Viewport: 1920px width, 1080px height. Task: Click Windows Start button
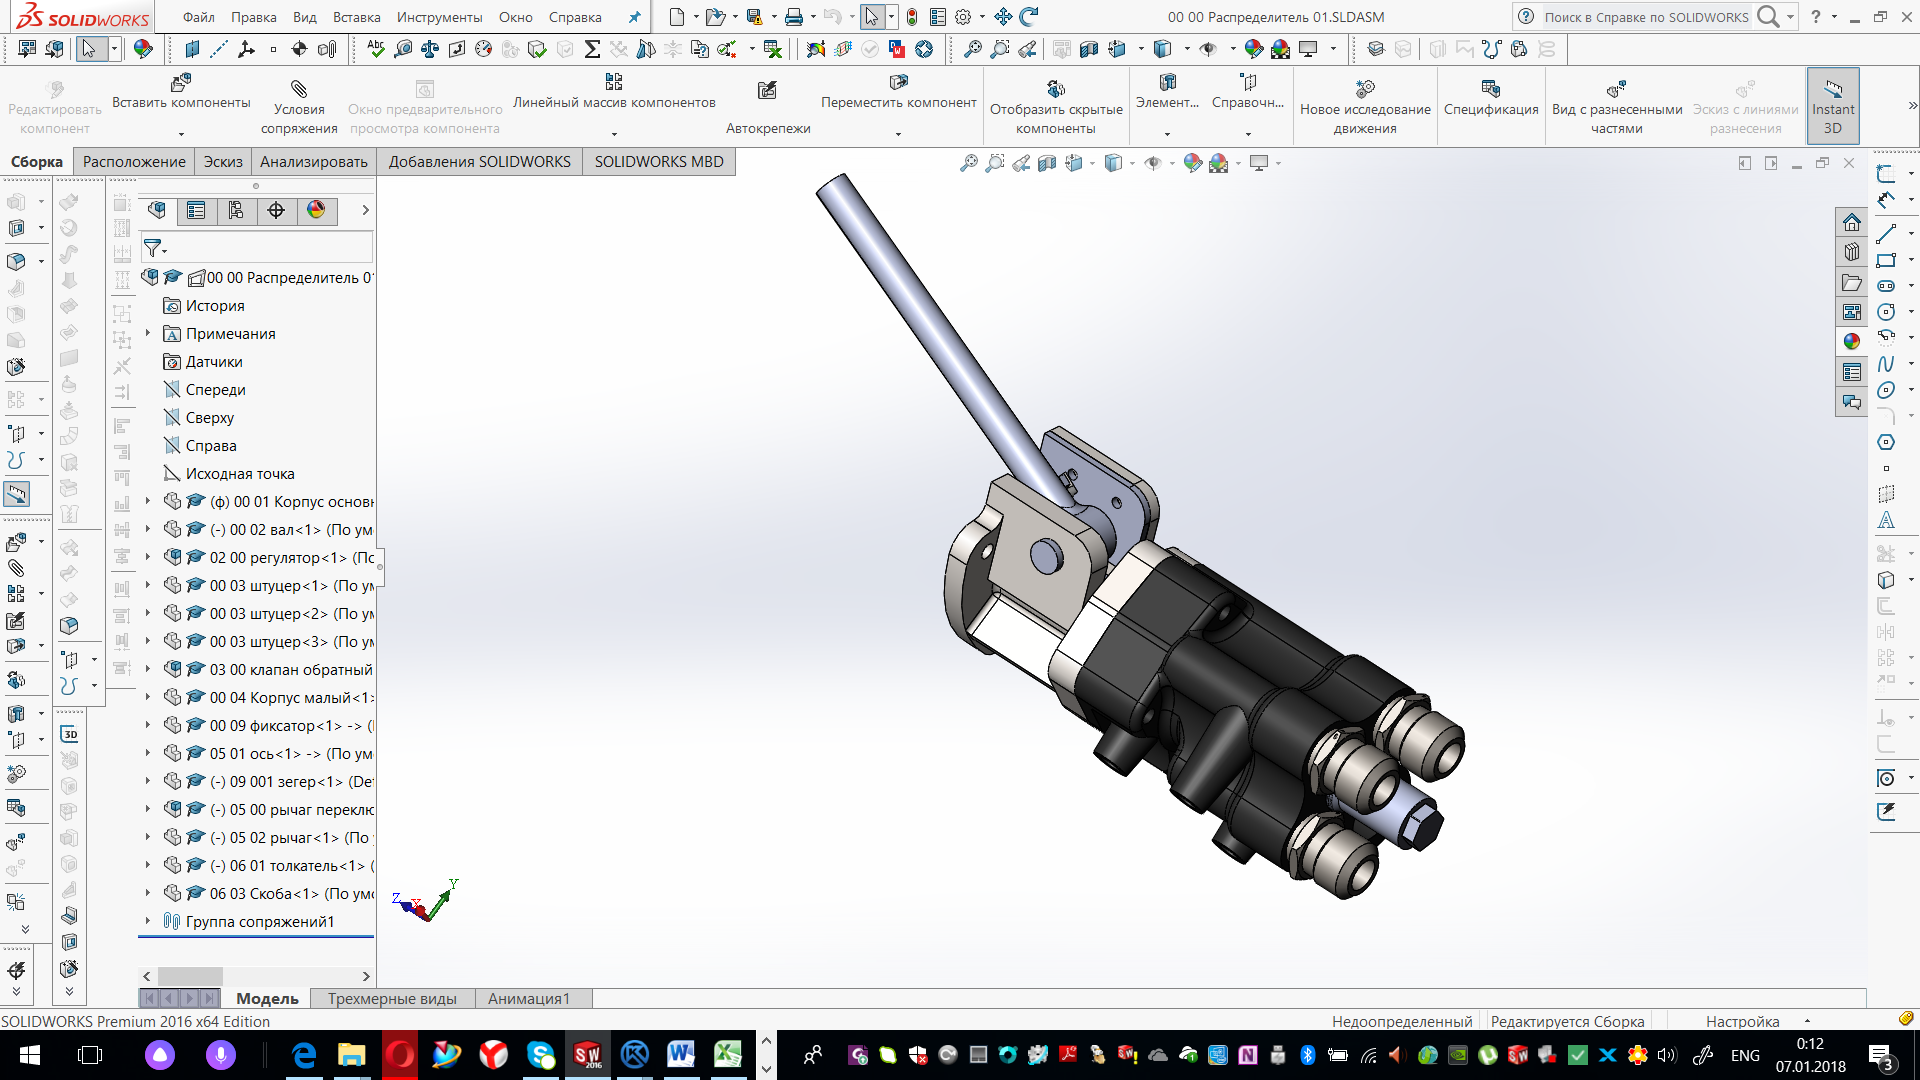tap(30, 1055)
